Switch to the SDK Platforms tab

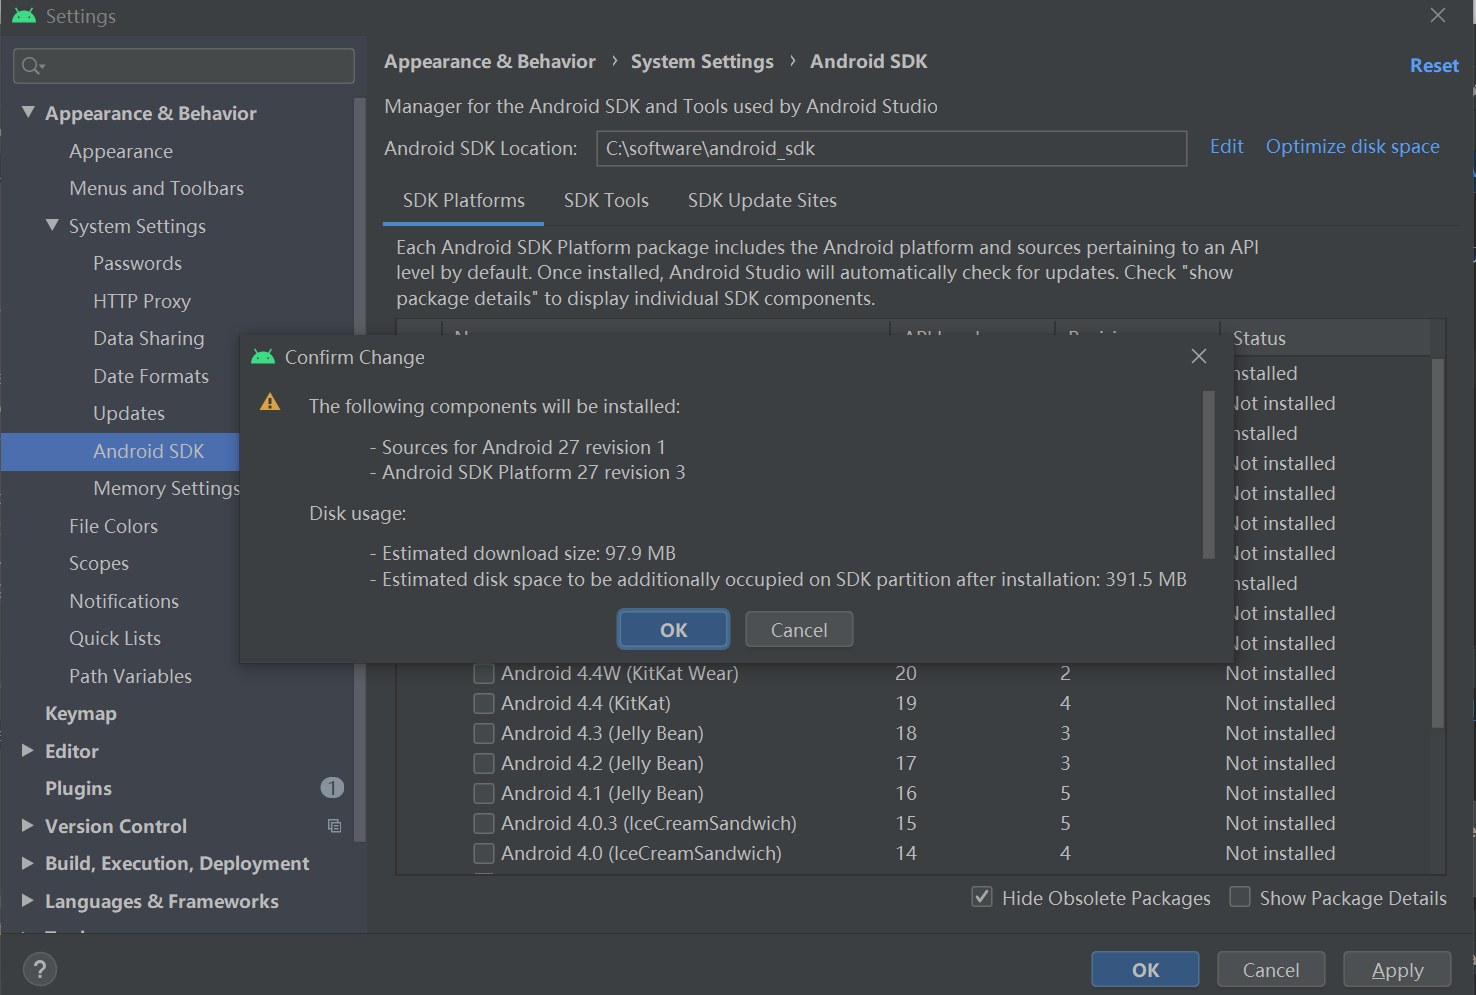point(464,201)
